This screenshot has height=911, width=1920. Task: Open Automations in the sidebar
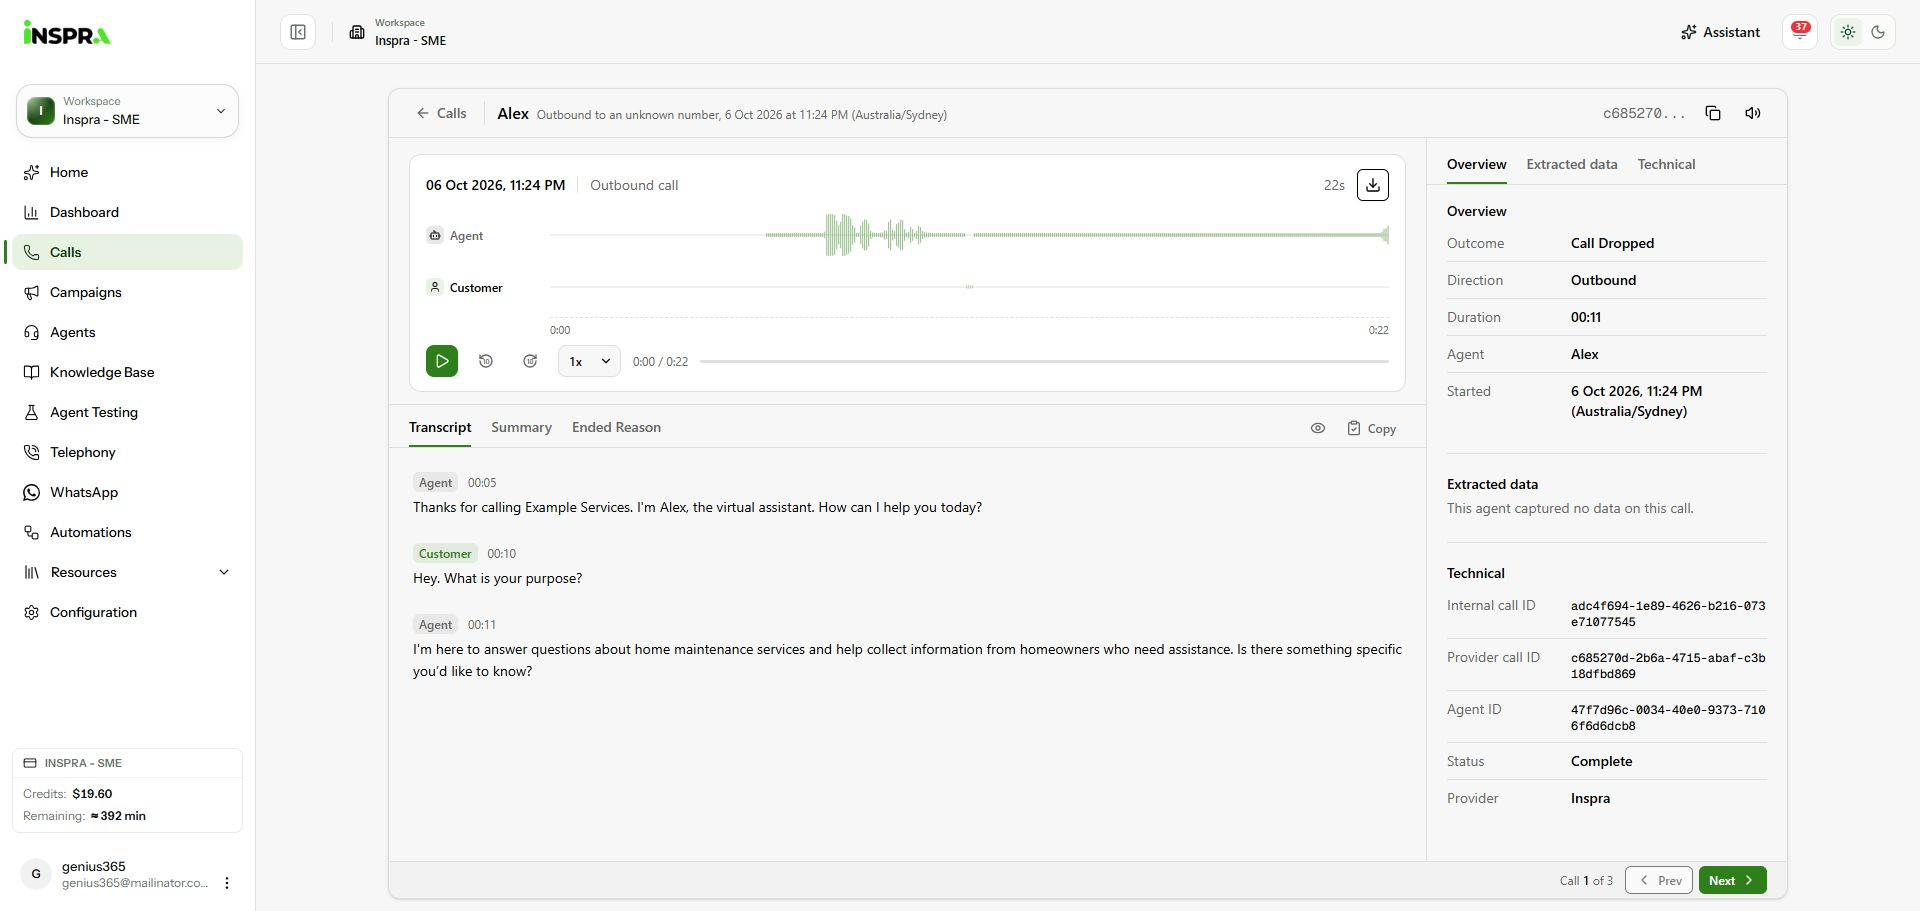pos(127,532)
